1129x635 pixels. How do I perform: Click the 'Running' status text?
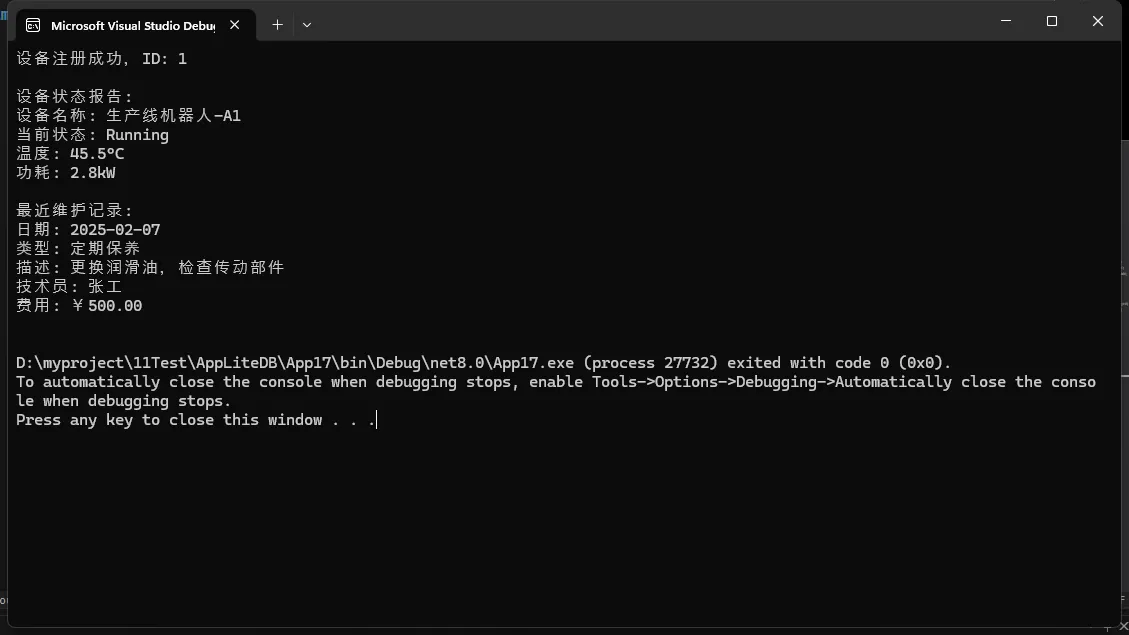[137, 135]
